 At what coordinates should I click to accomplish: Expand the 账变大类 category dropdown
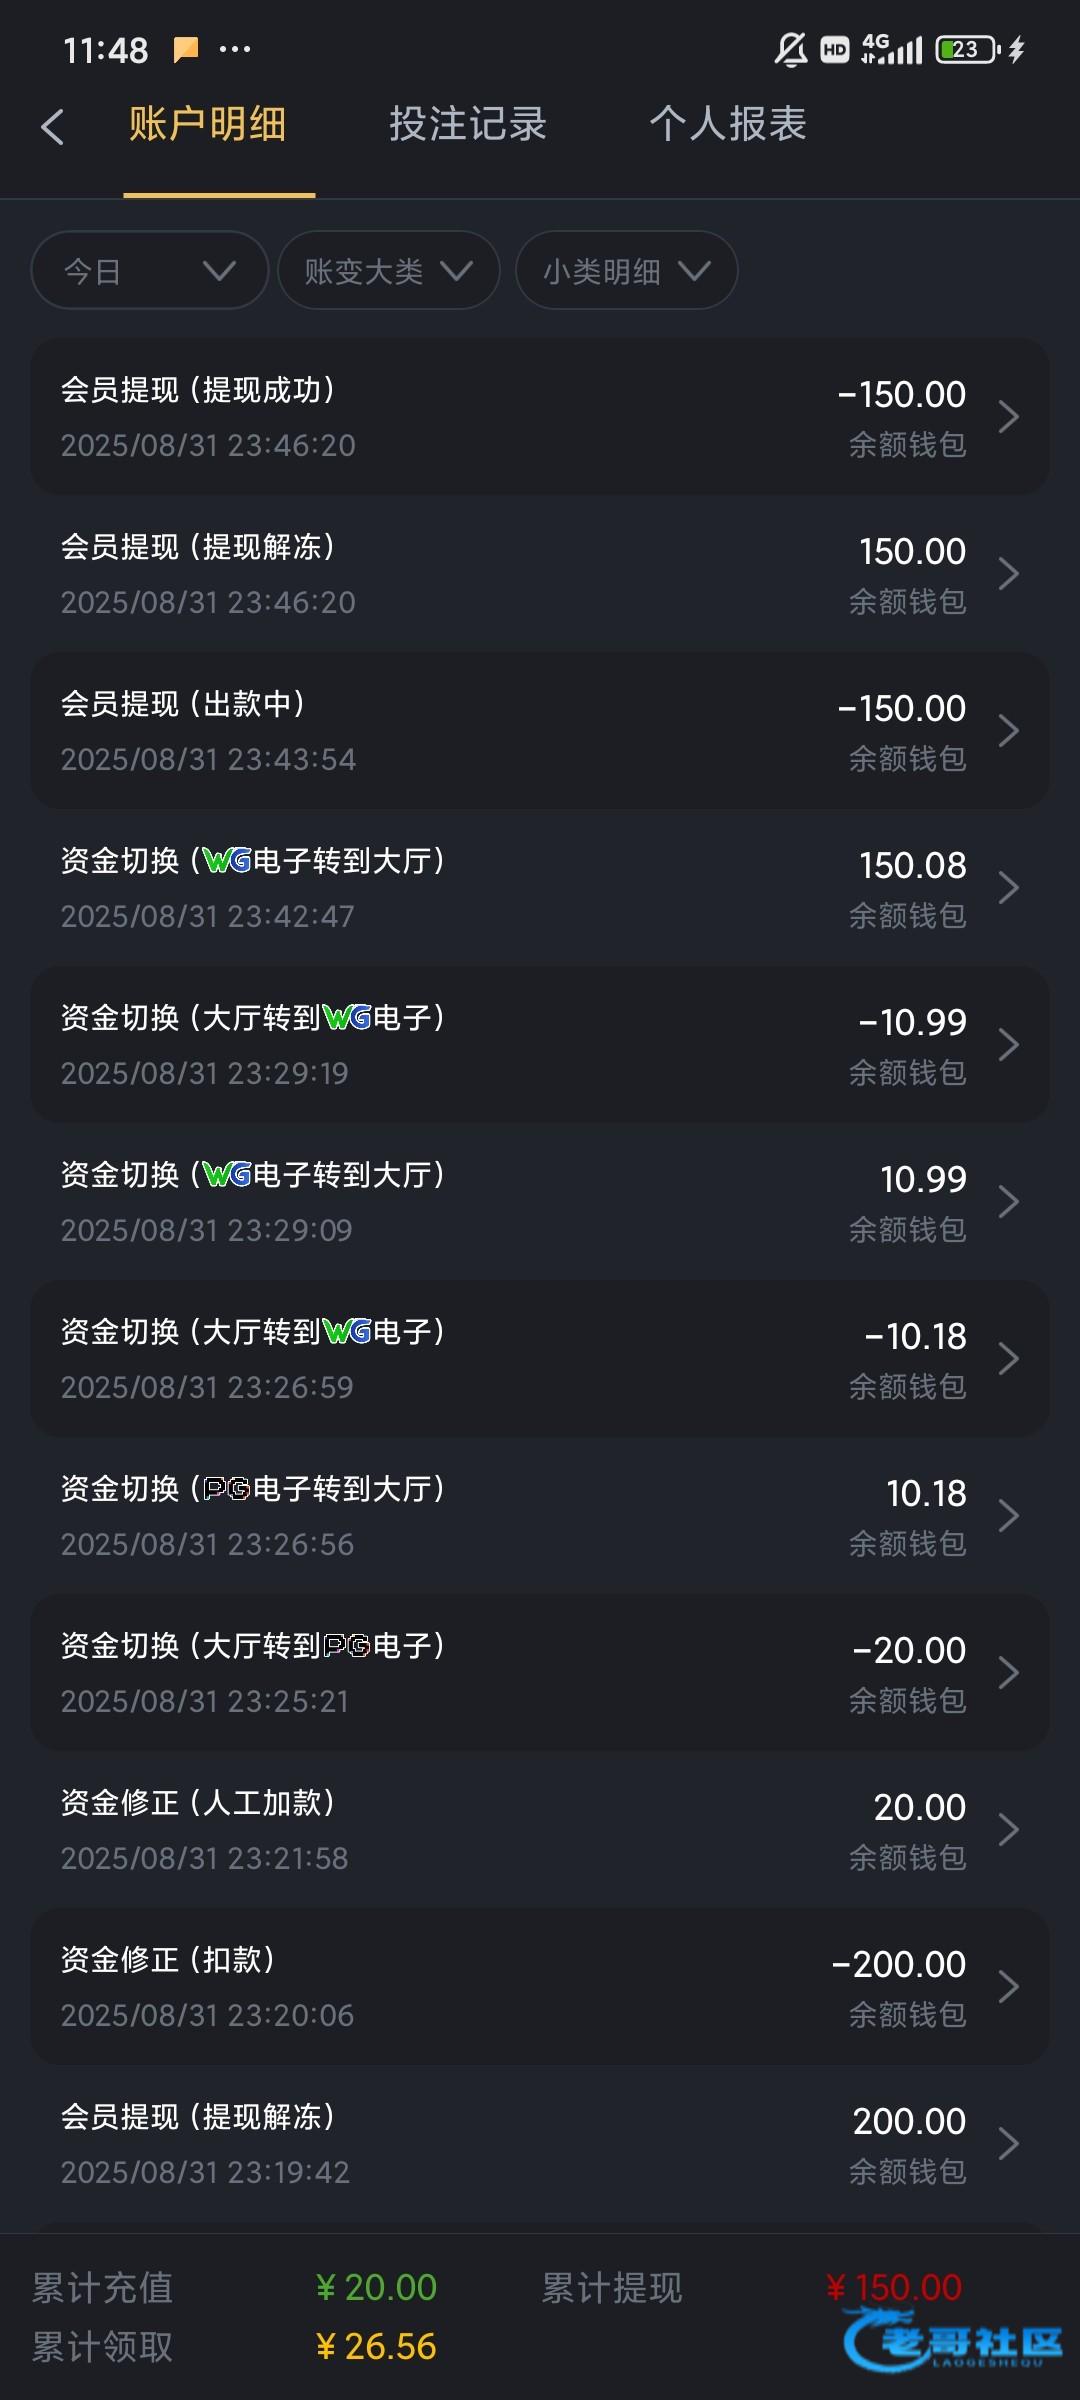388,271
